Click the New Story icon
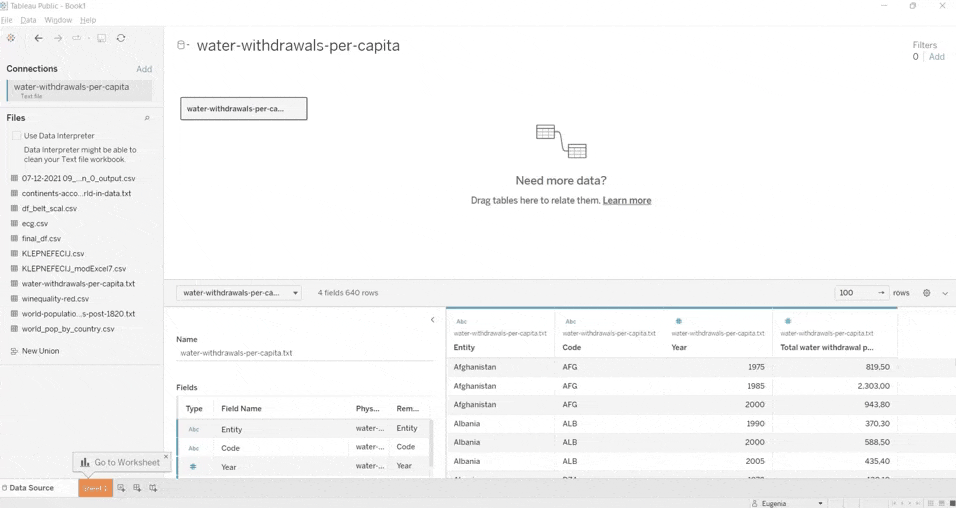The image size is (956, 508). (153, 488)
